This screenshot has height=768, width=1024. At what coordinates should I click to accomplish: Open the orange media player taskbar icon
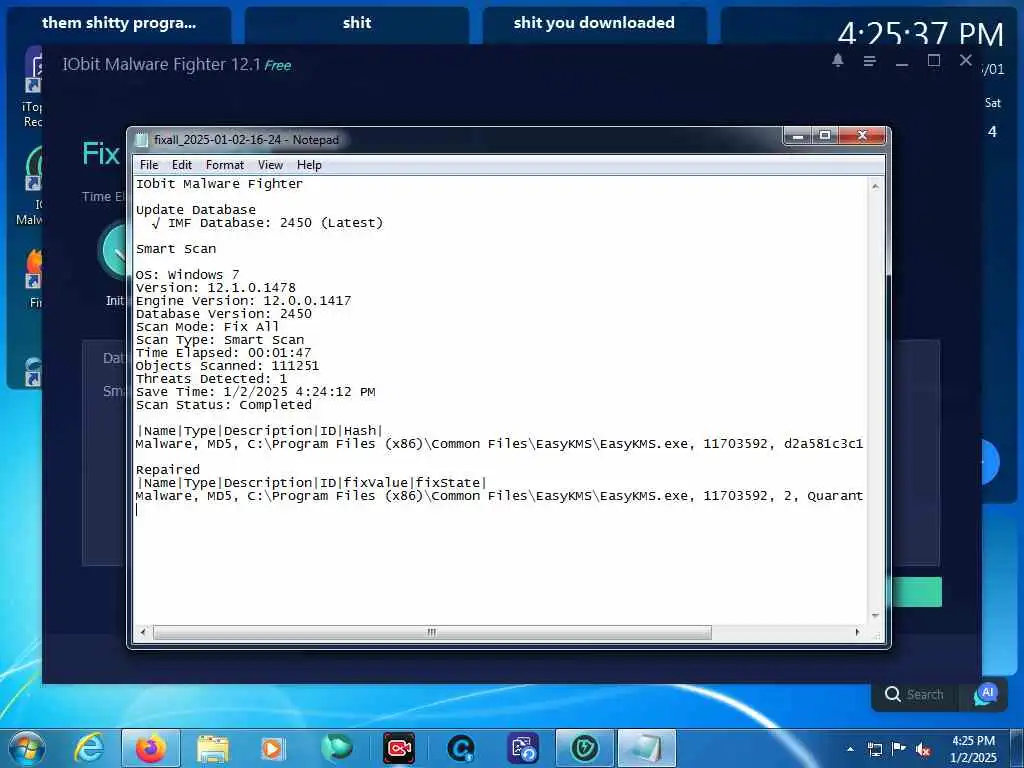pyautogui.click(x=272, y=748)
